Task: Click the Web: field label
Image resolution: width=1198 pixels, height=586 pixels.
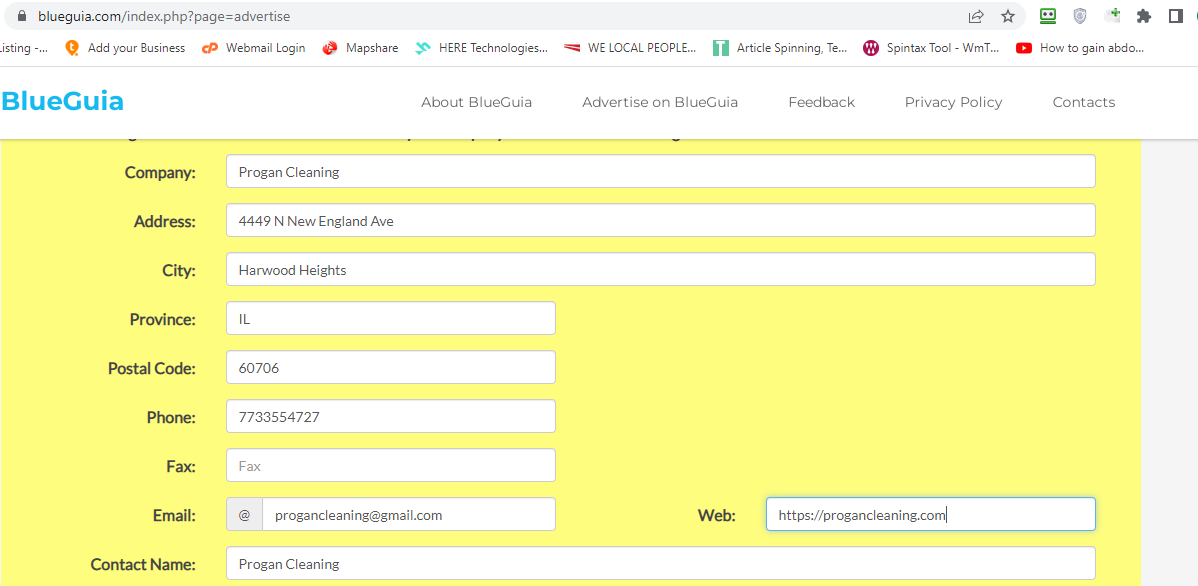Action: pyautogui.click(x=717, y=515)
